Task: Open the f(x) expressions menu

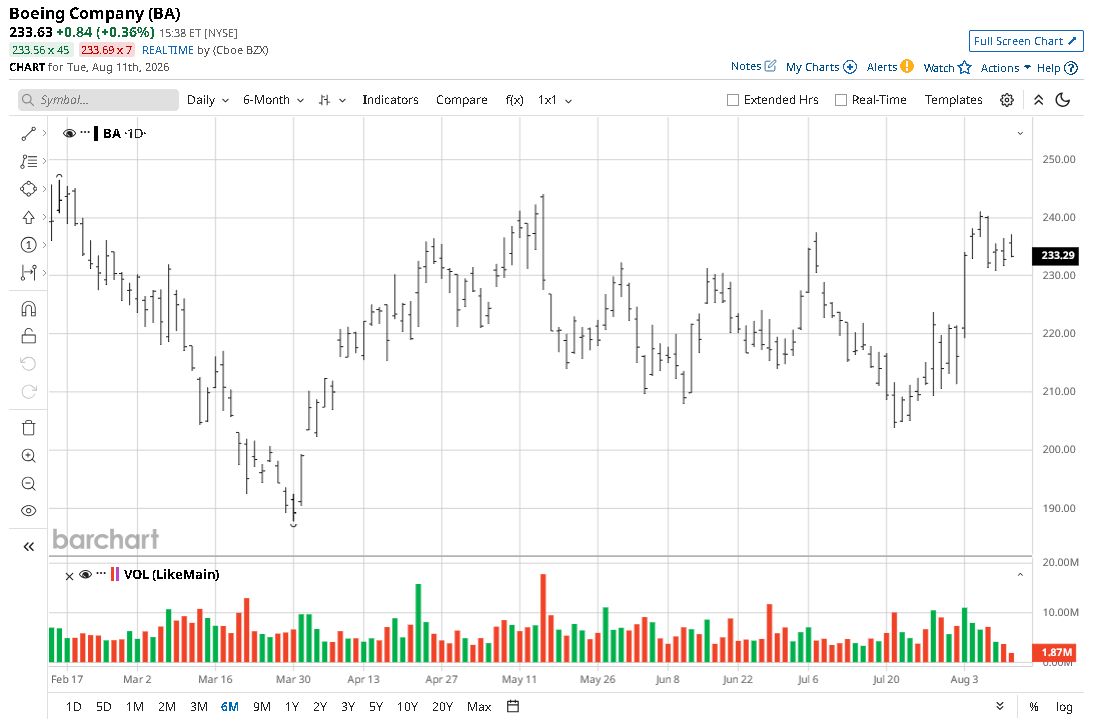Action: 514,100
